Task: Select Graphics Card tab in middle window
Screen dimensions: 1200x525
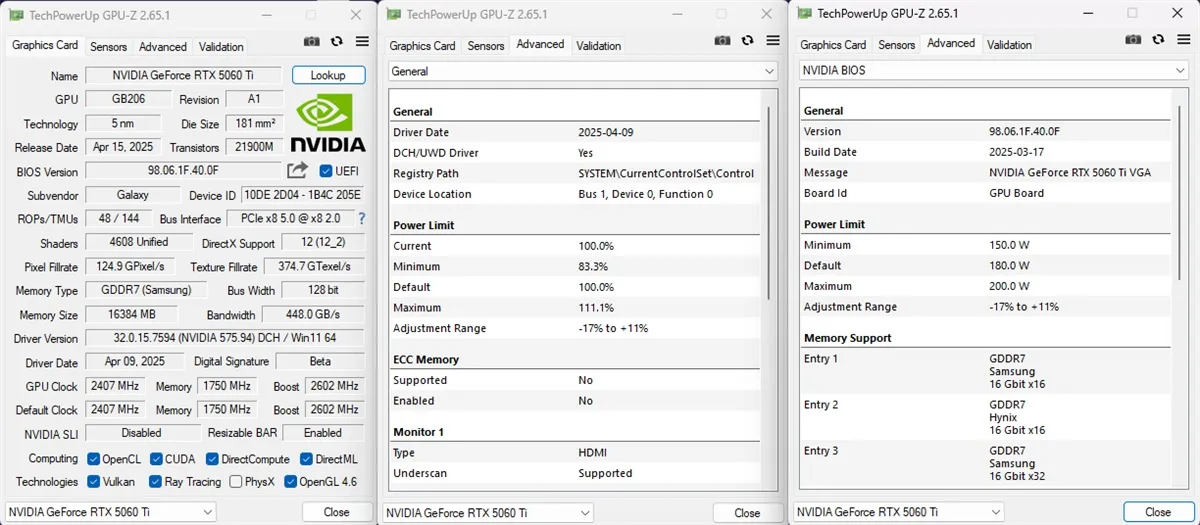Action: click(422, 46)
